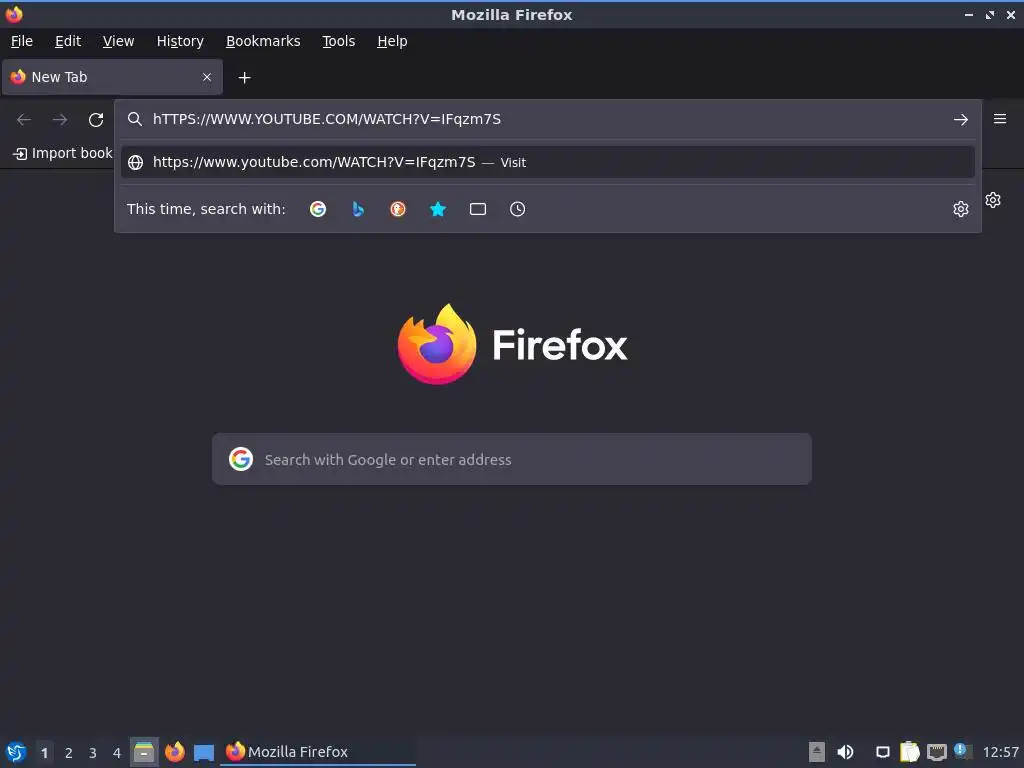Switch to workspace 3 on the taskbar

[93, 753]
